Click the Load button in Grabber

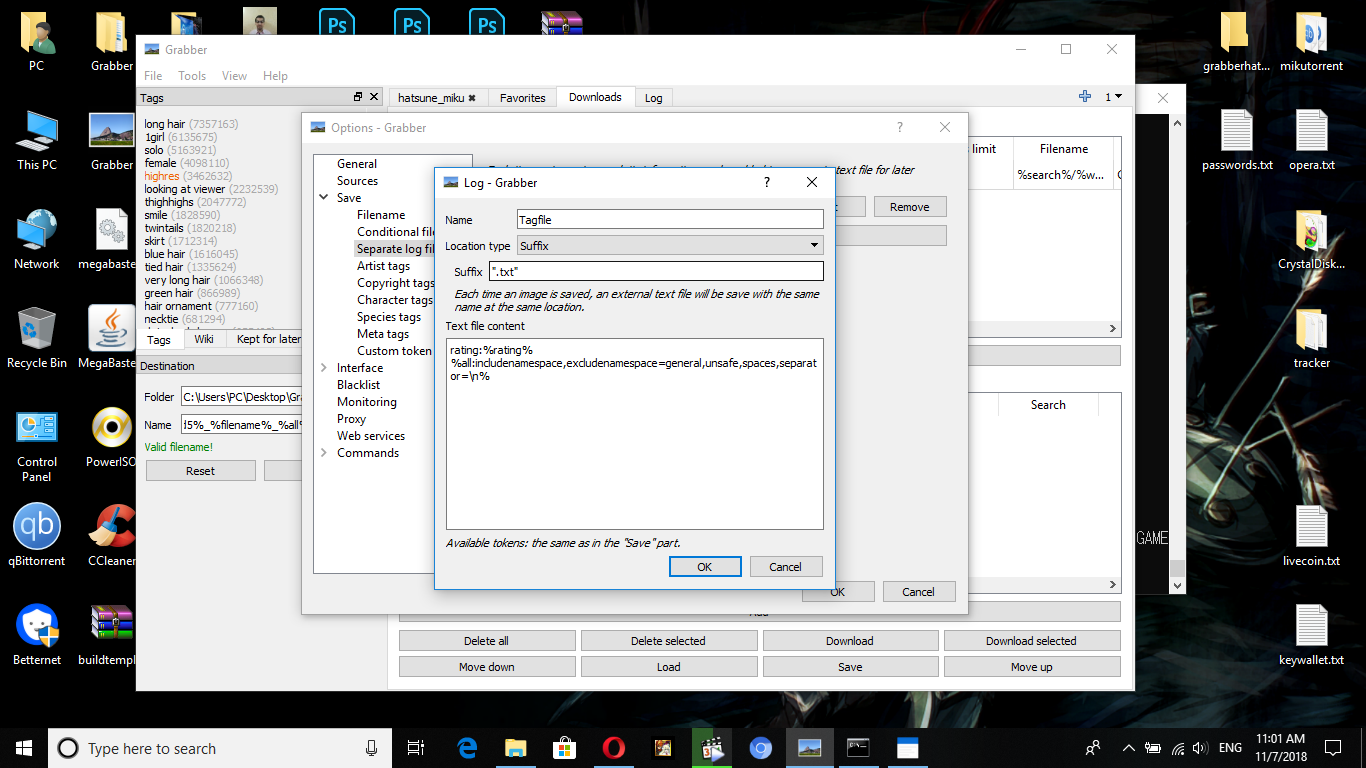tap(669, 667)
